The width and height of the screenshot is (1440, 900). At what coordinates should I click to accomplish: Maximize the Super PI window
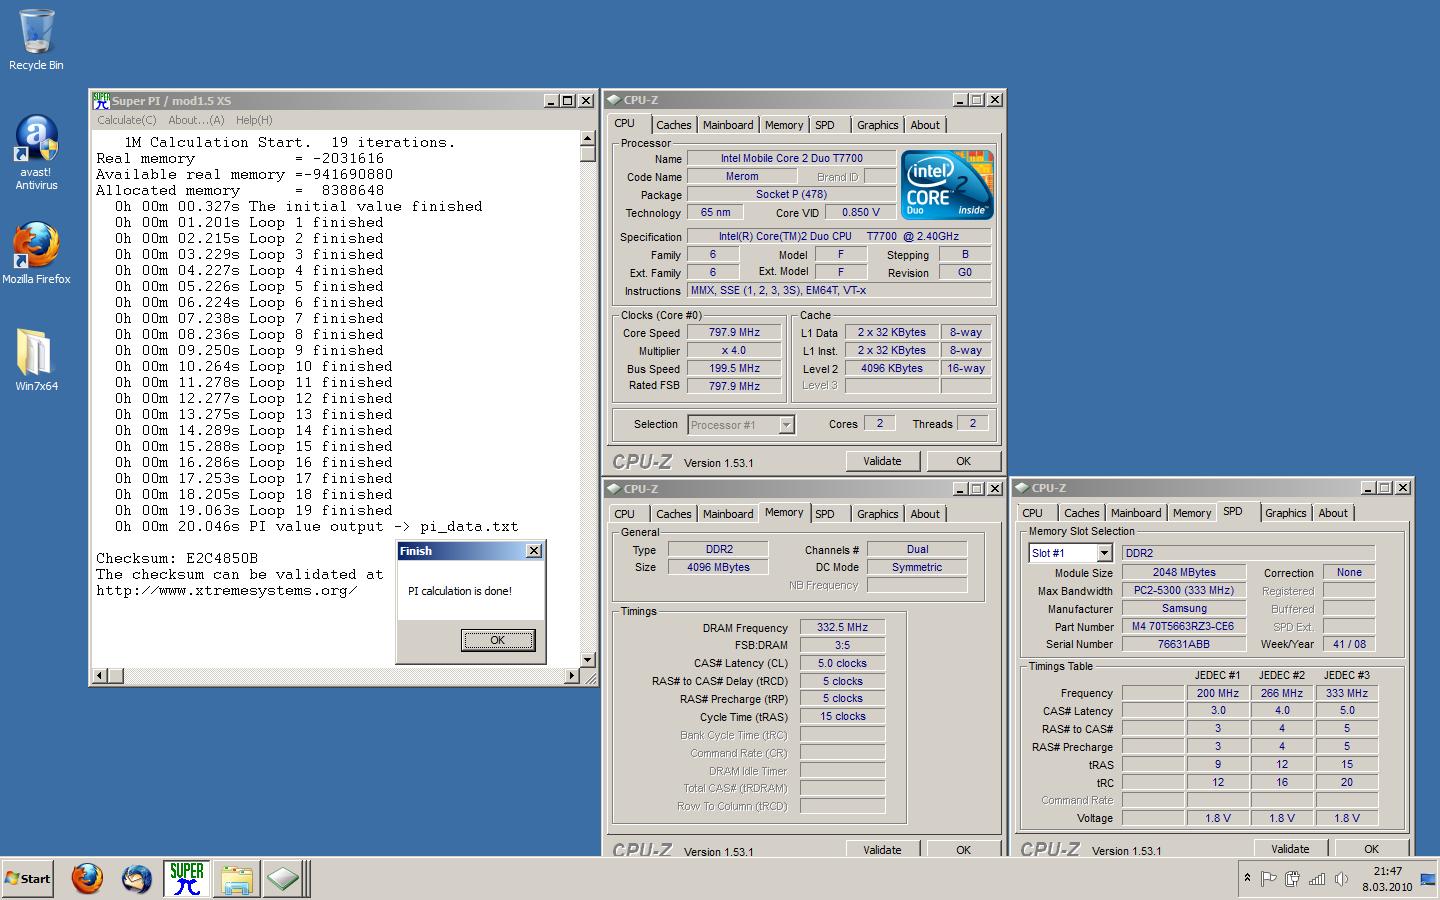(x=568, y=101)
